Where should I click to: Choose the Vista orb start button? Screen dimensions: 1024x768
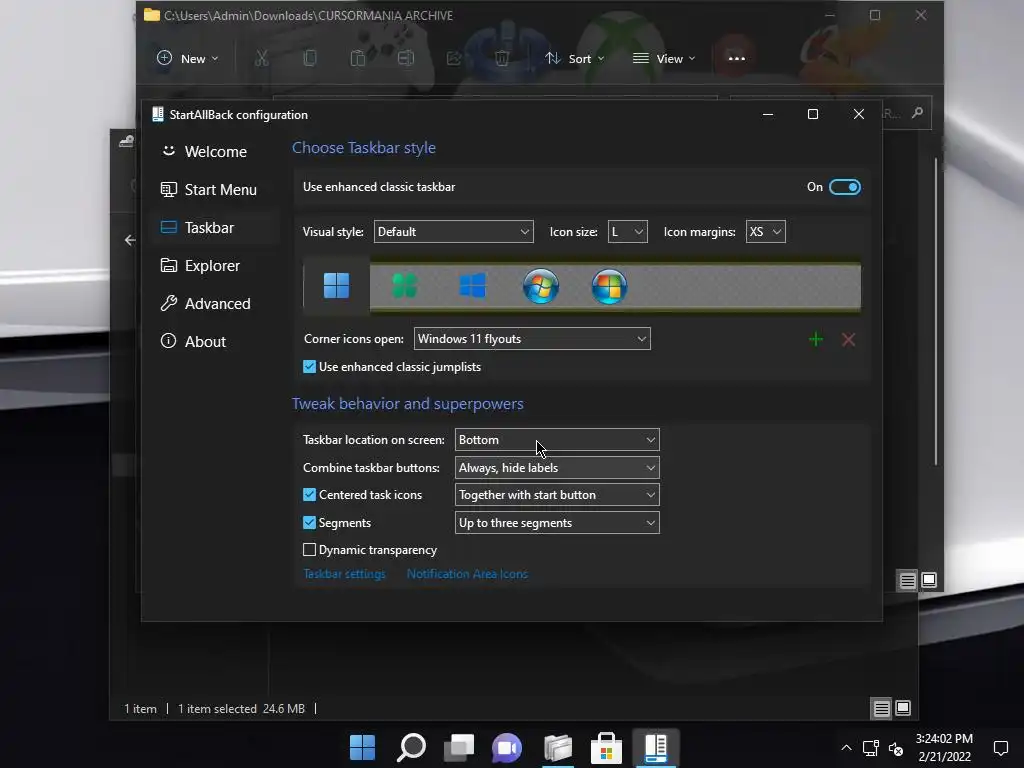pos(609,286)
